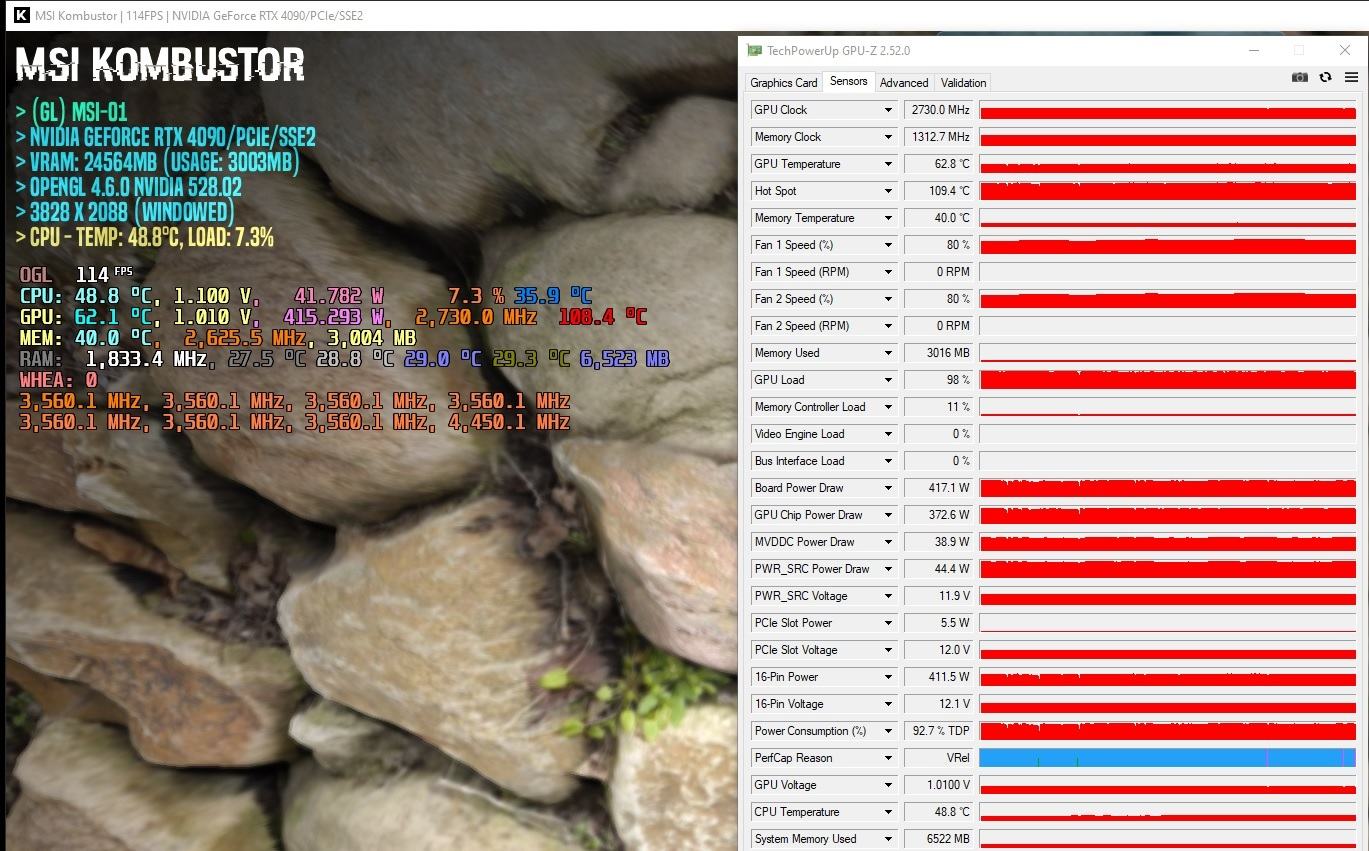This screenshot has height=851, width=1369.
Task: Click the GPU-Z title bar app icon
Action: [754, 50]
